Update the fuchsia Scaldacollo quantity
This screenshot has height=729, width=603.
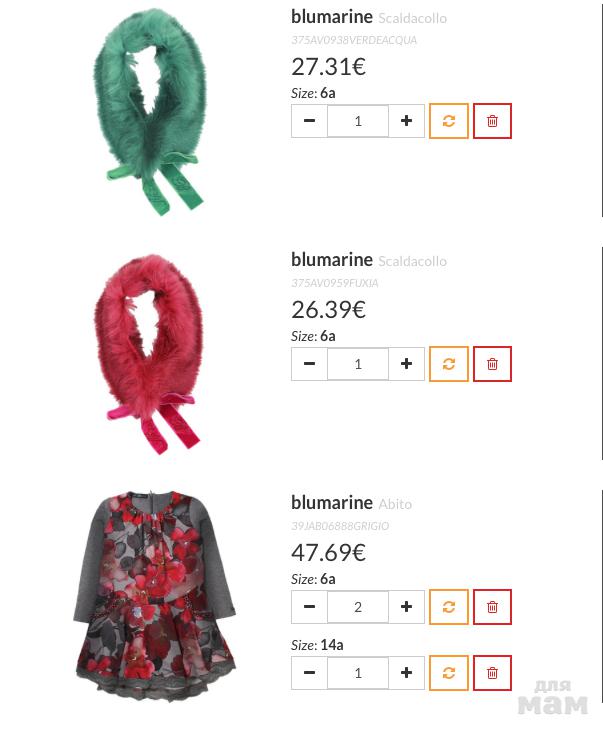(x=449, y=364)
